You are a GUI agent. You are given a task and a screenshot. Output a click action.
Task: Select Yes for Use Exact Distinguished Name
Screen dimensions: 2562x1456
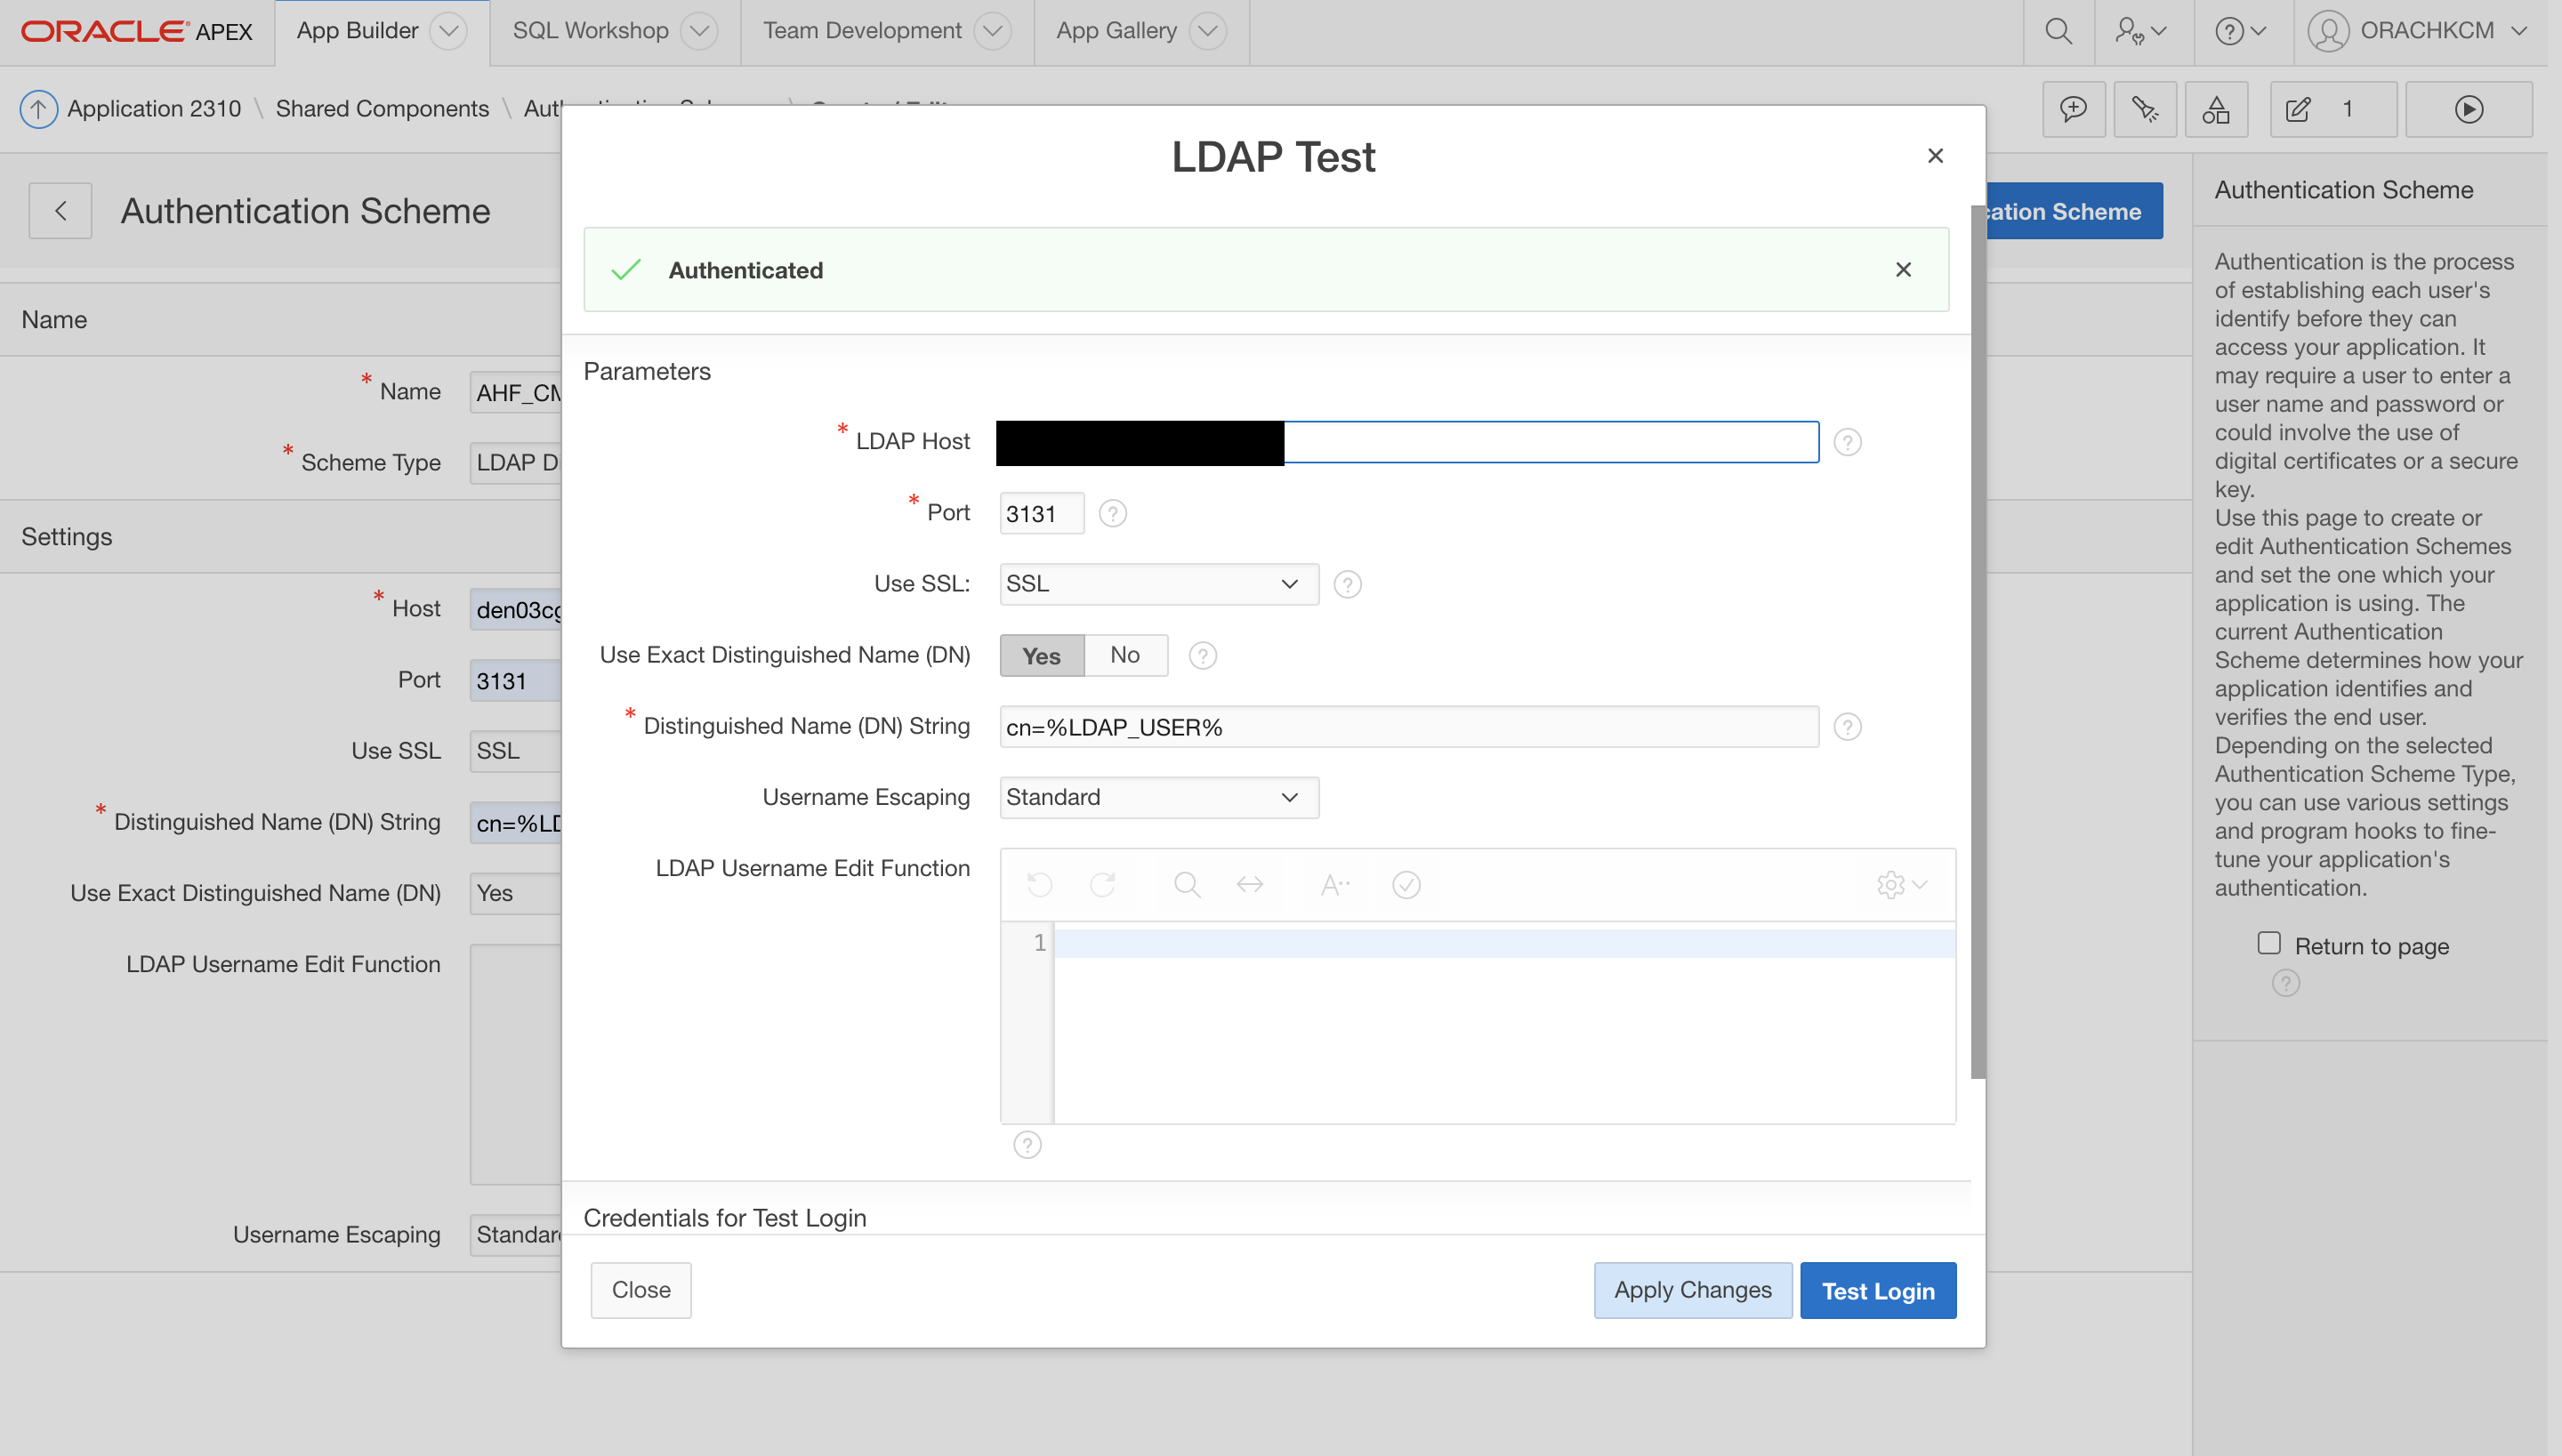click(1041, 656)
